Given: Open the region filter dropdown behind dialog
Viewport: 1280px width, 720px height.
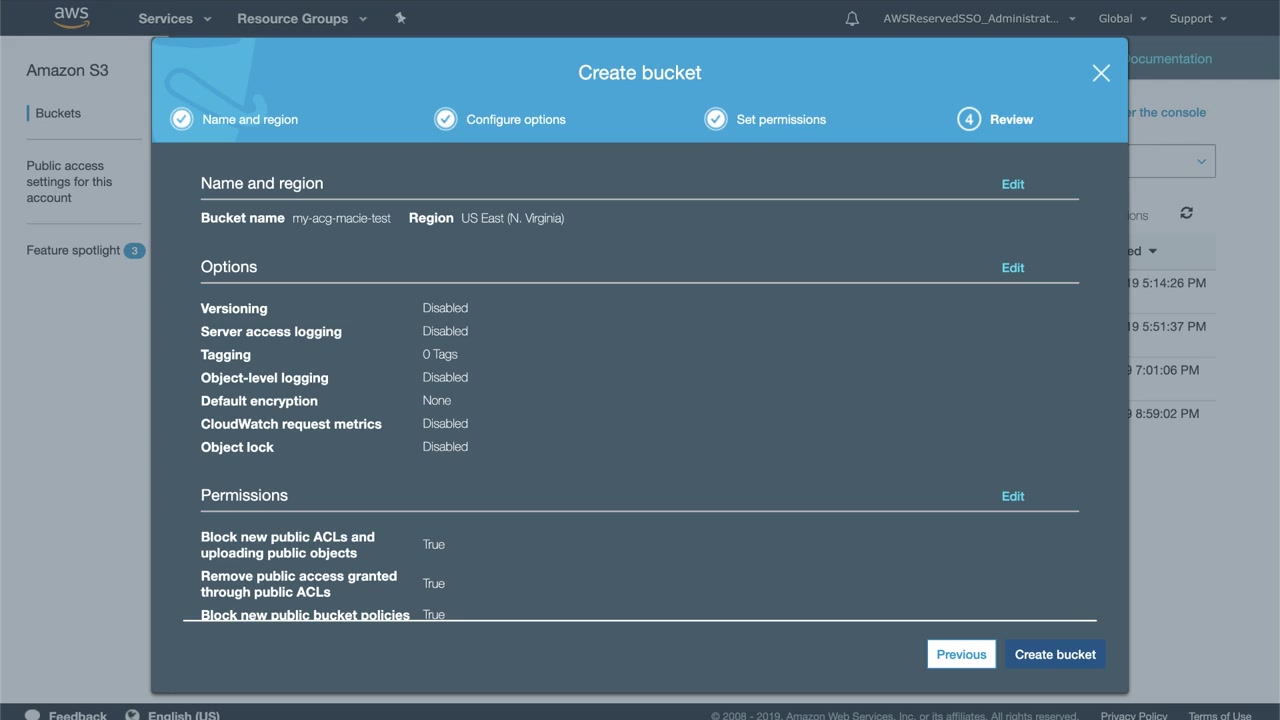Looking at the screenshot, I should [1172, 161].
